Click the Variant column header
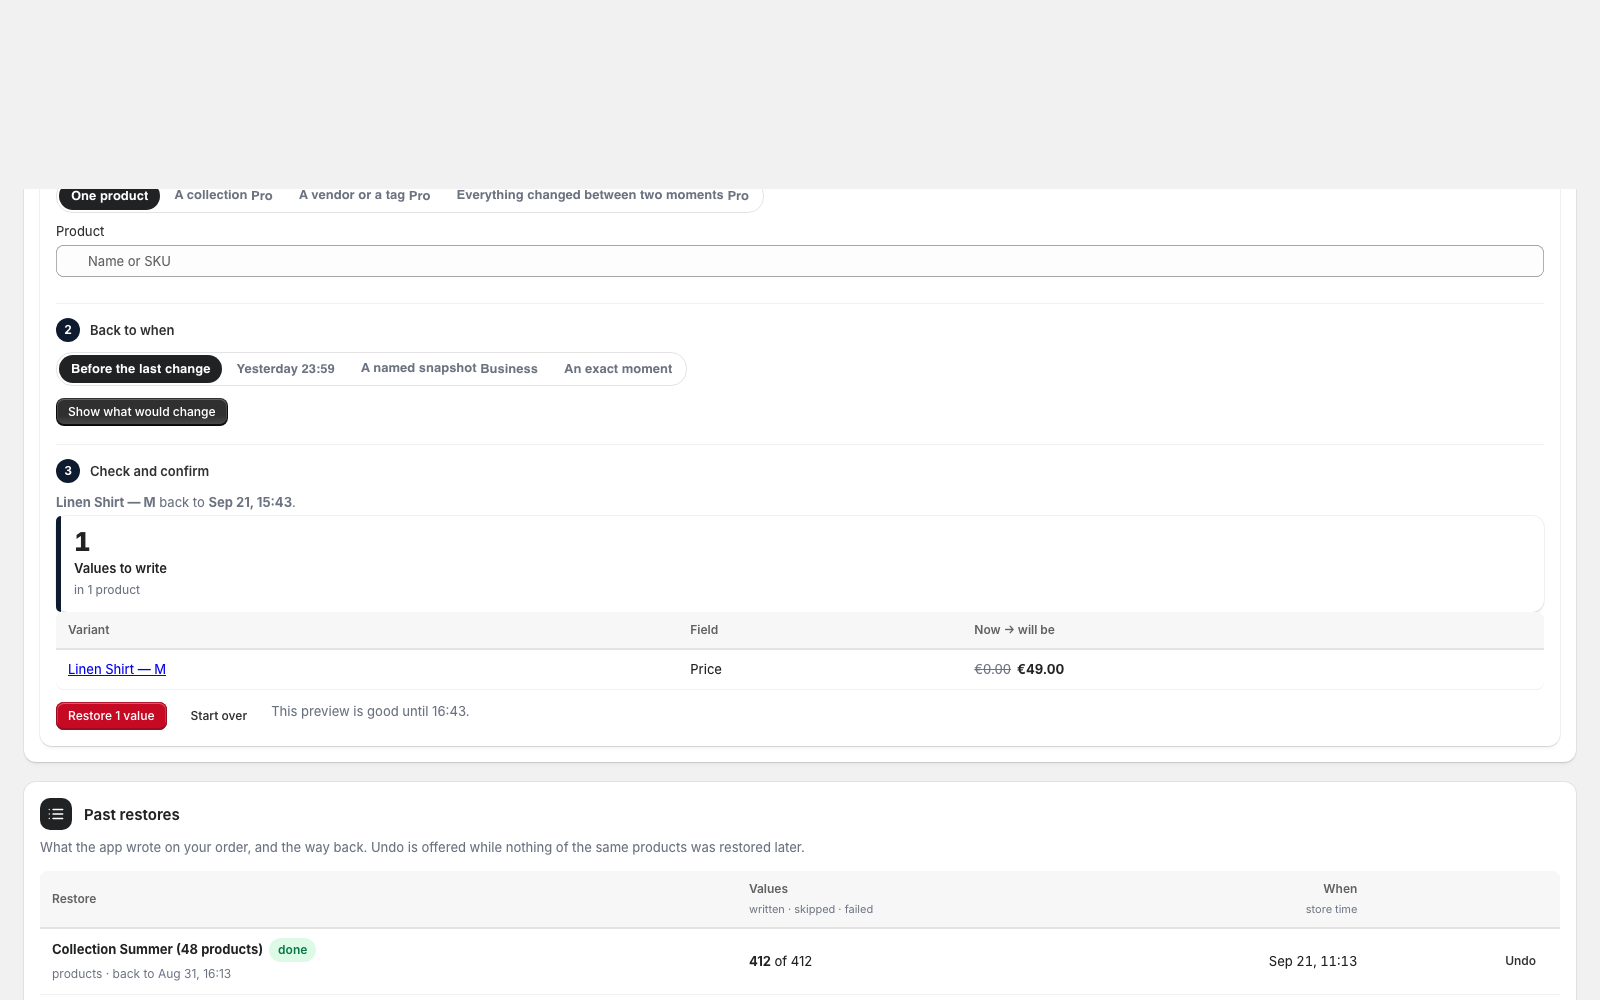Screen dimensions: 1600x1000 [x=89, y=630]
